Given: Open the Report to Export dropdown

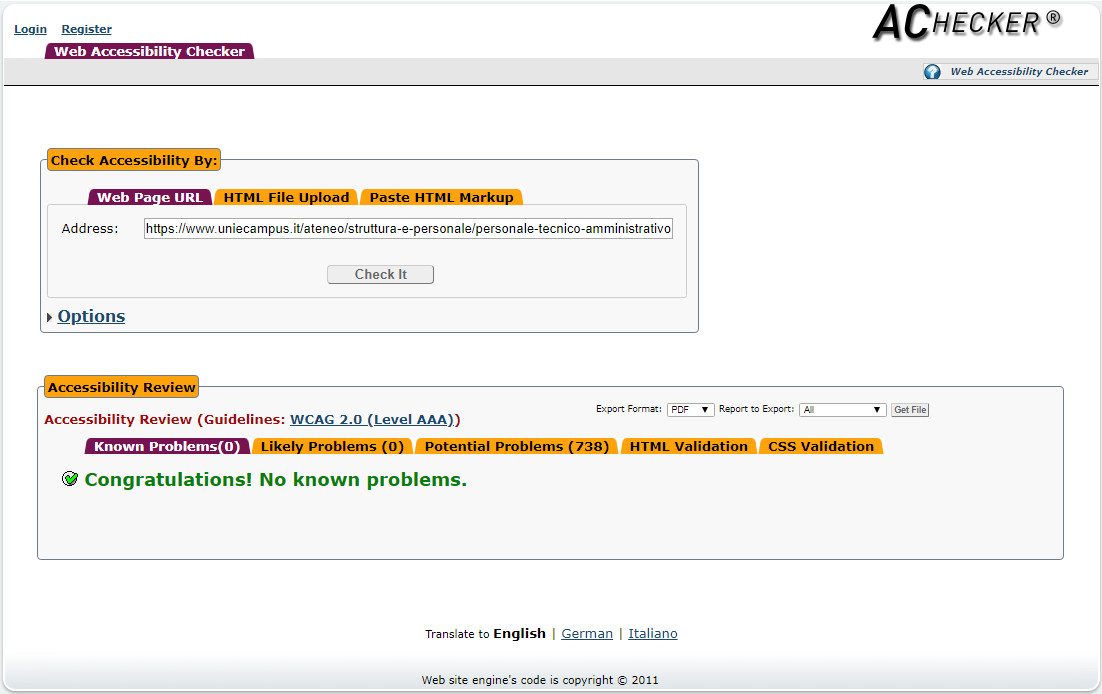Looking at the screenshot, I should [842, 409].
